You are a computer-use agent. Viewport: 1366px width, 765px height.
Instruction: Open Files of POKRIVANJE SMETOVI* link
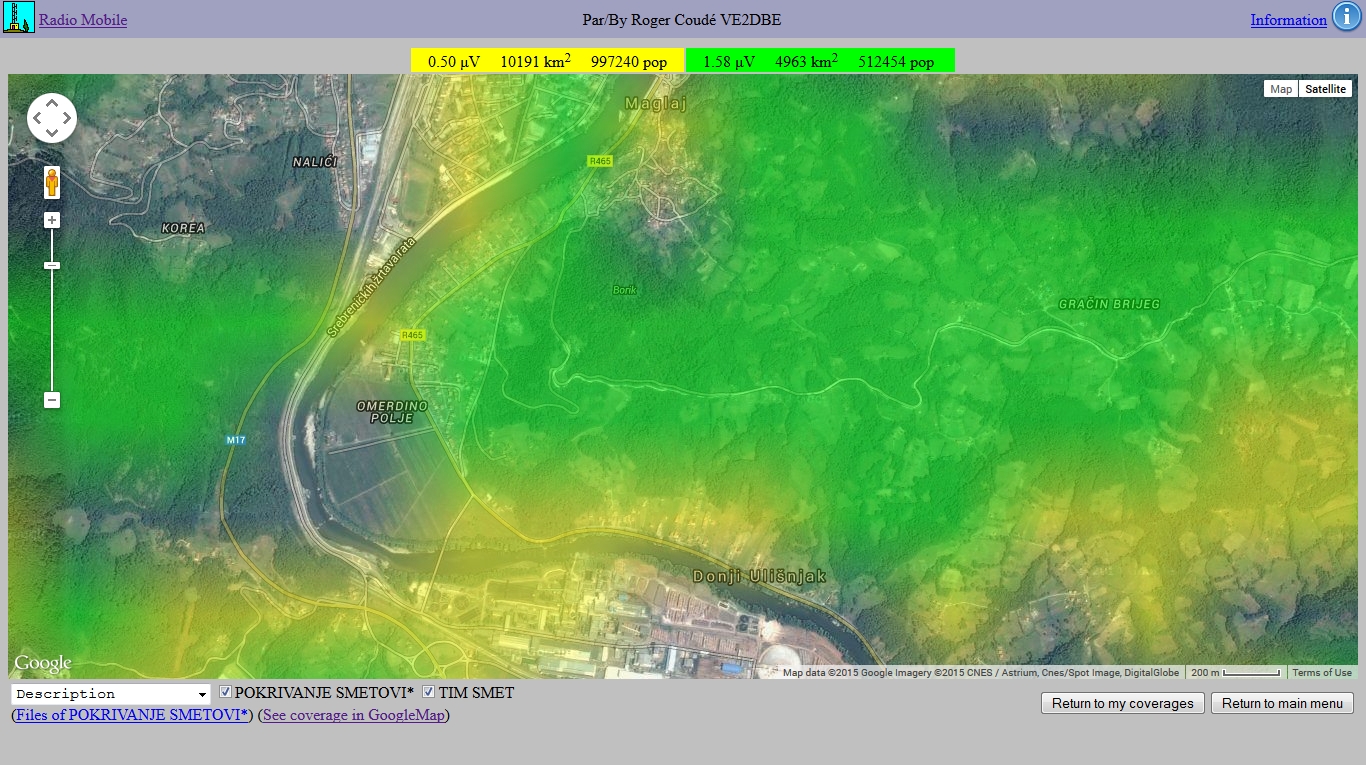coord(132,715)
